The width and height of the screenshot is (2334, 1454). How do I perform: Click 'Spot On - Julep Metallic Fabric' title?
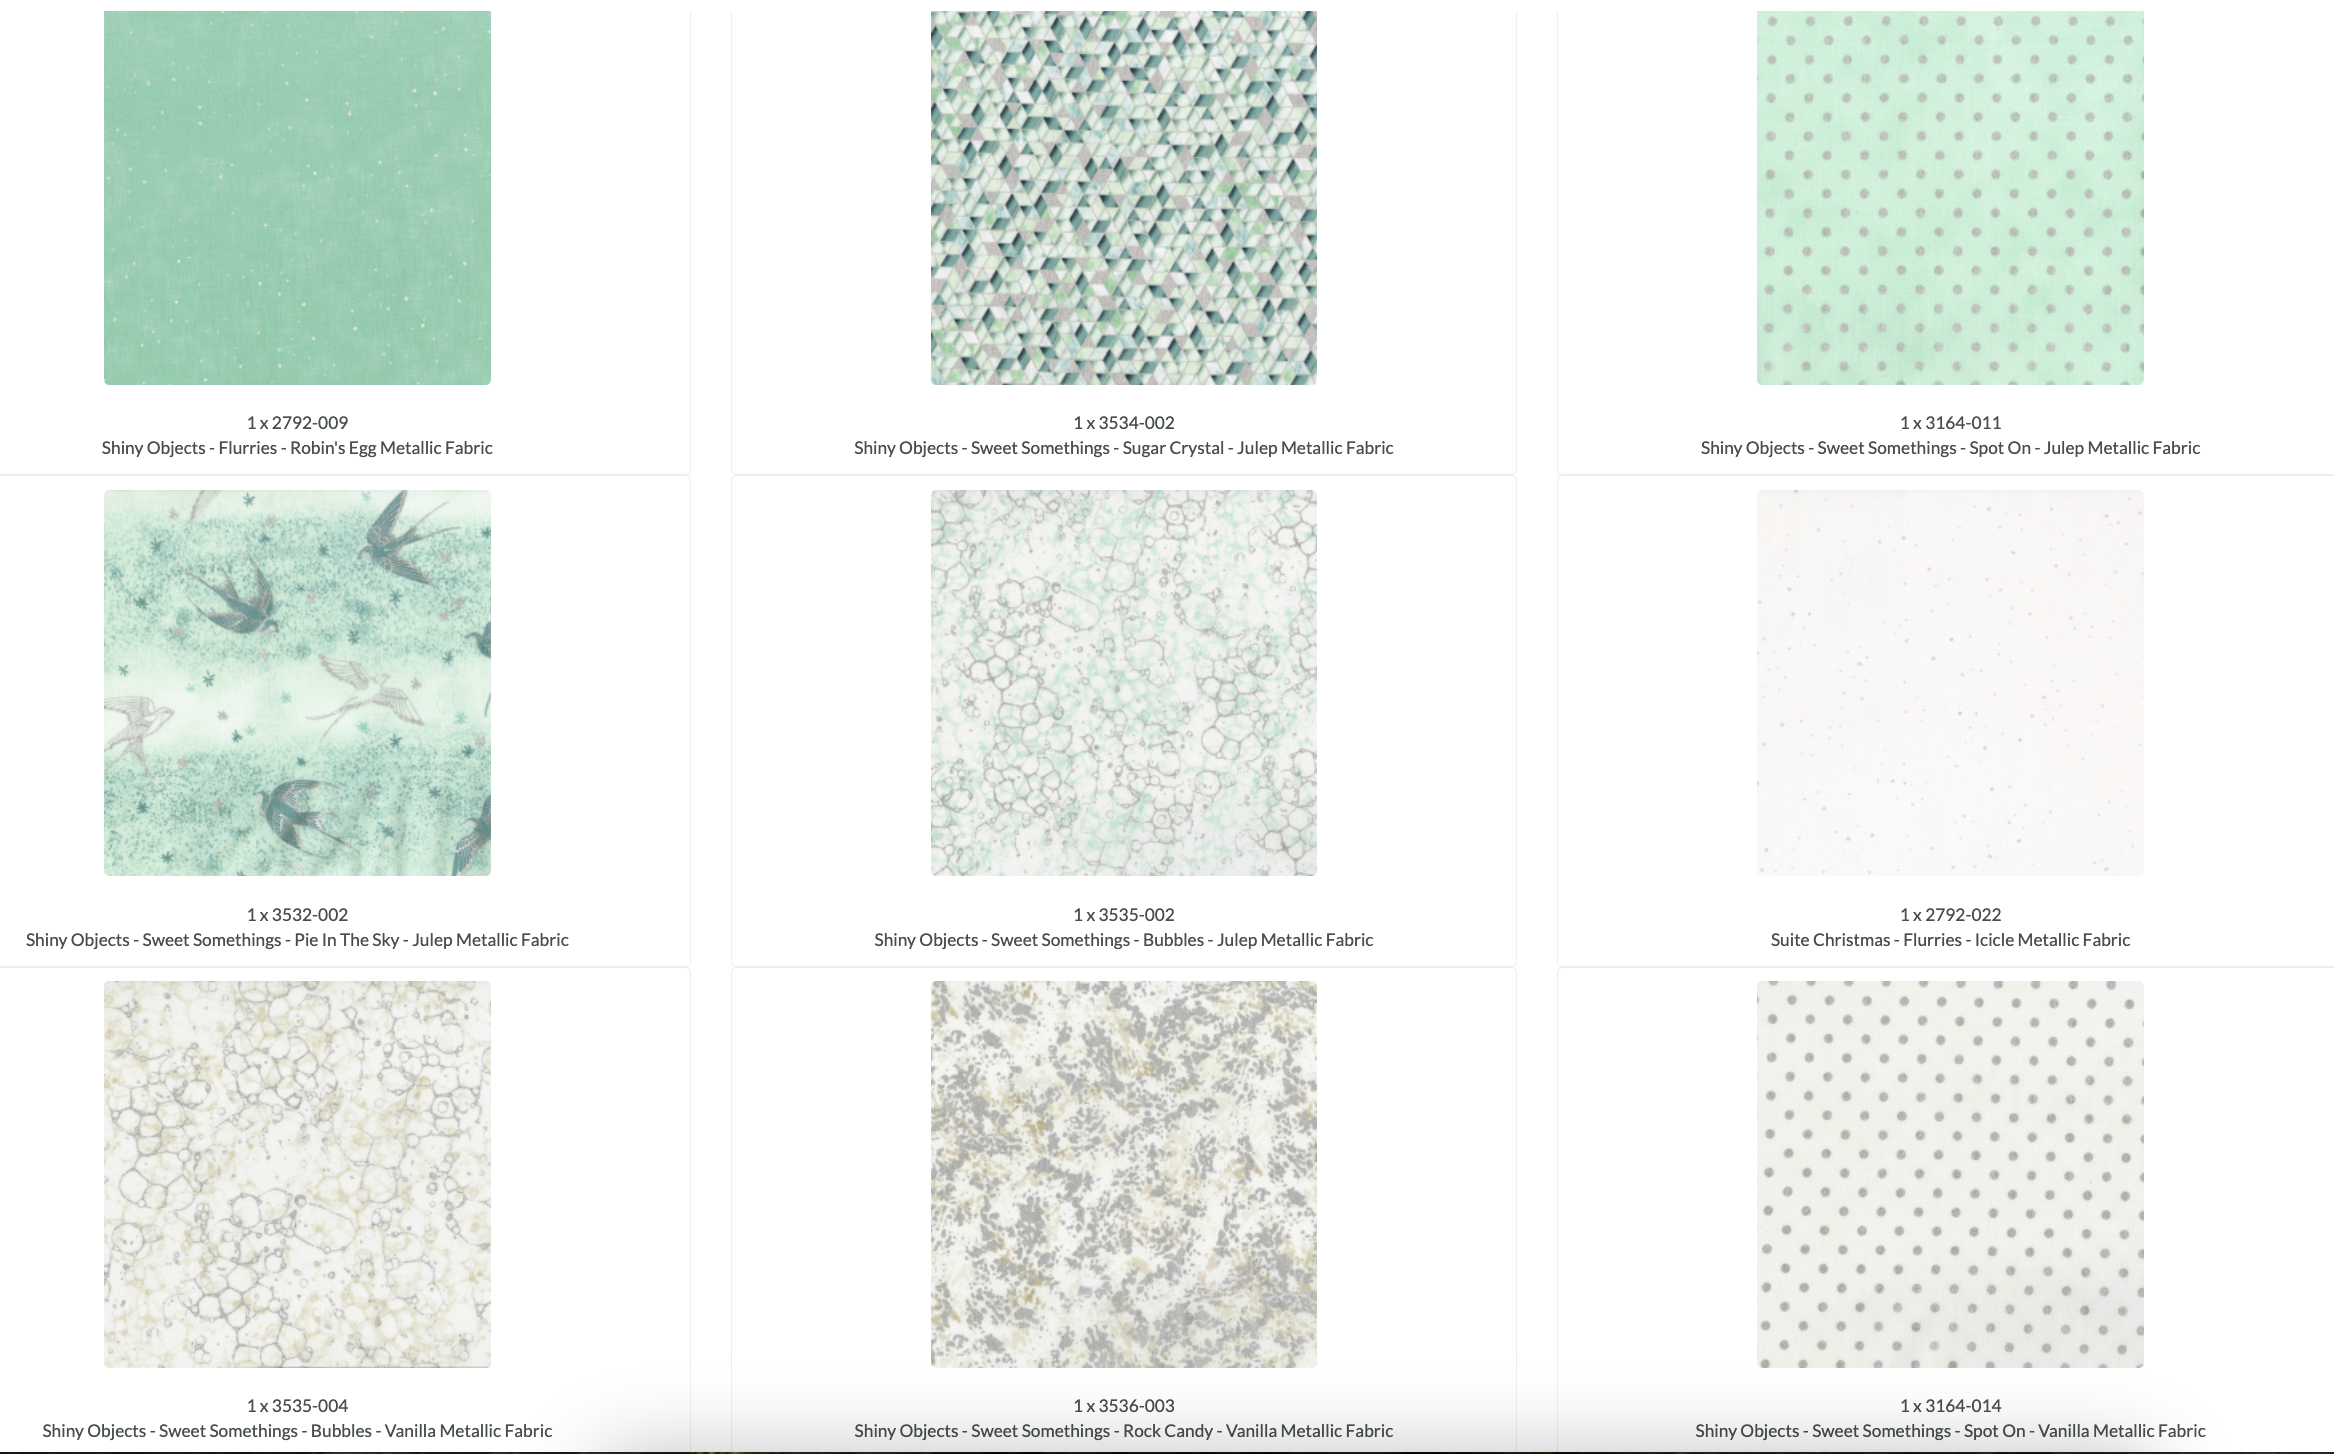pyautogui.click(x=1949, y=448)
